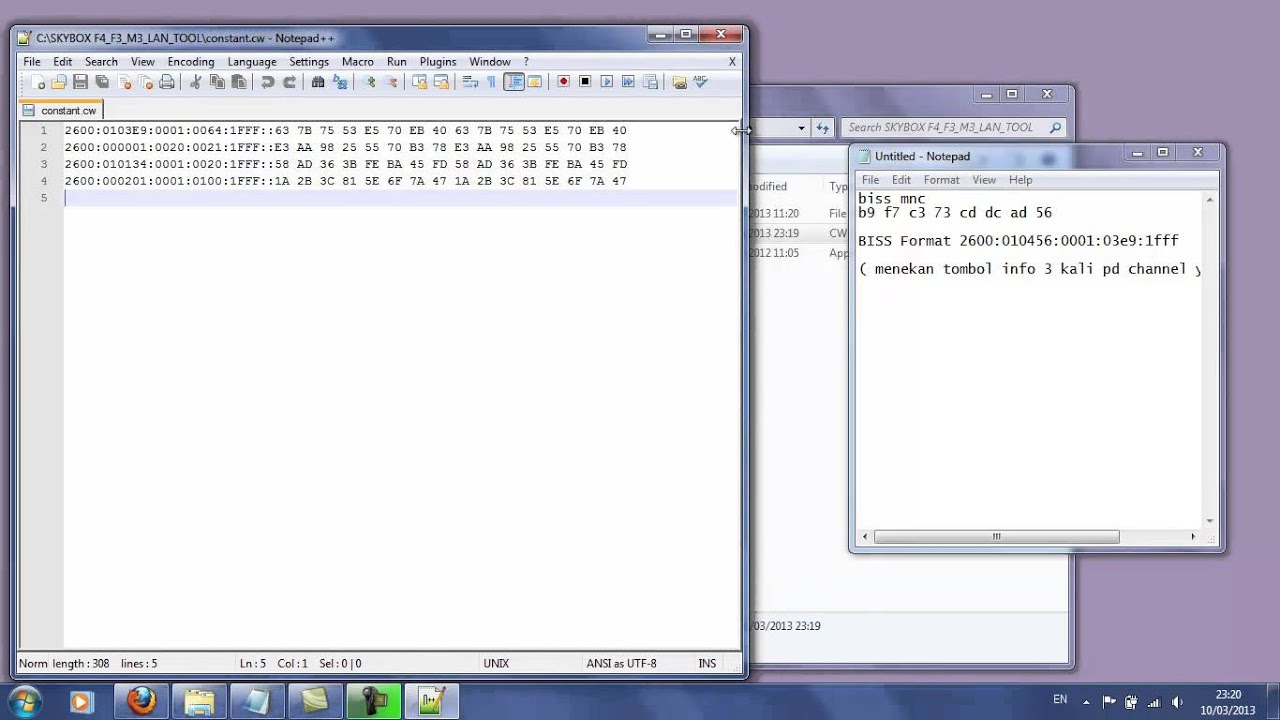Click the Notepad++ taskbar icon

(431, 701)
